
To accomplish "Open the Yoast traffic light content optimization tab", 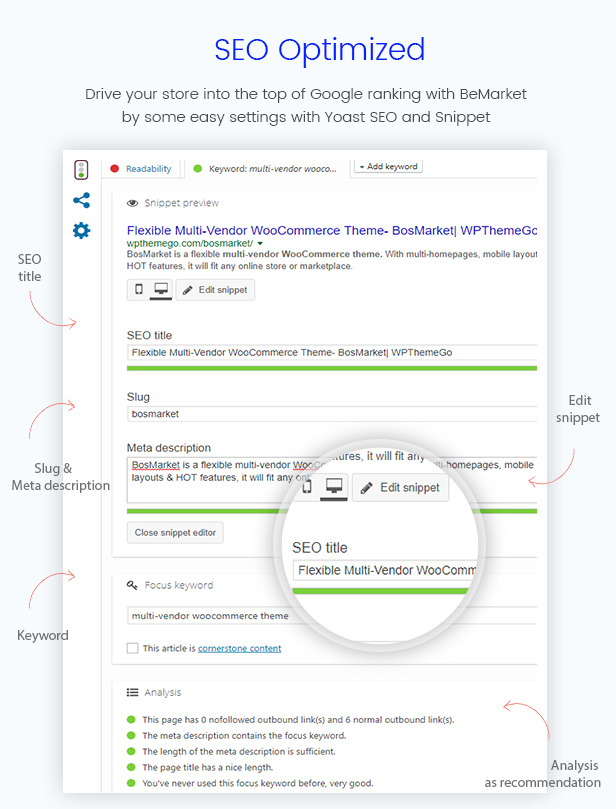I will (x=81, y=169).
